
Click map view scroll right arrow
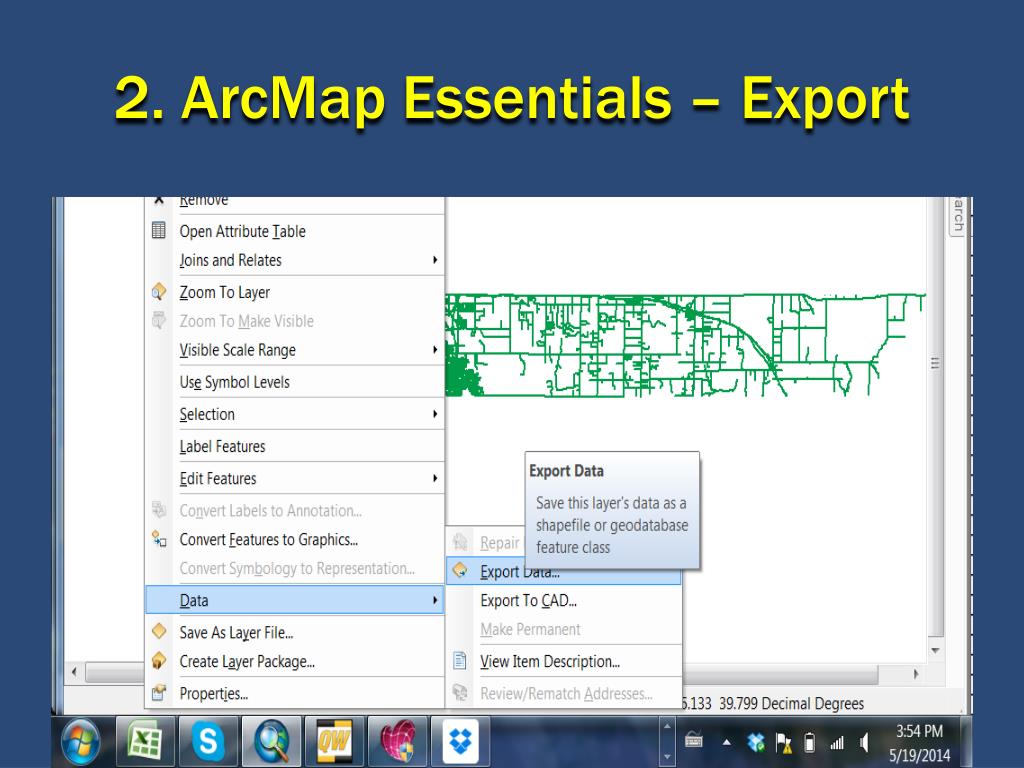[x=916, y=673]
